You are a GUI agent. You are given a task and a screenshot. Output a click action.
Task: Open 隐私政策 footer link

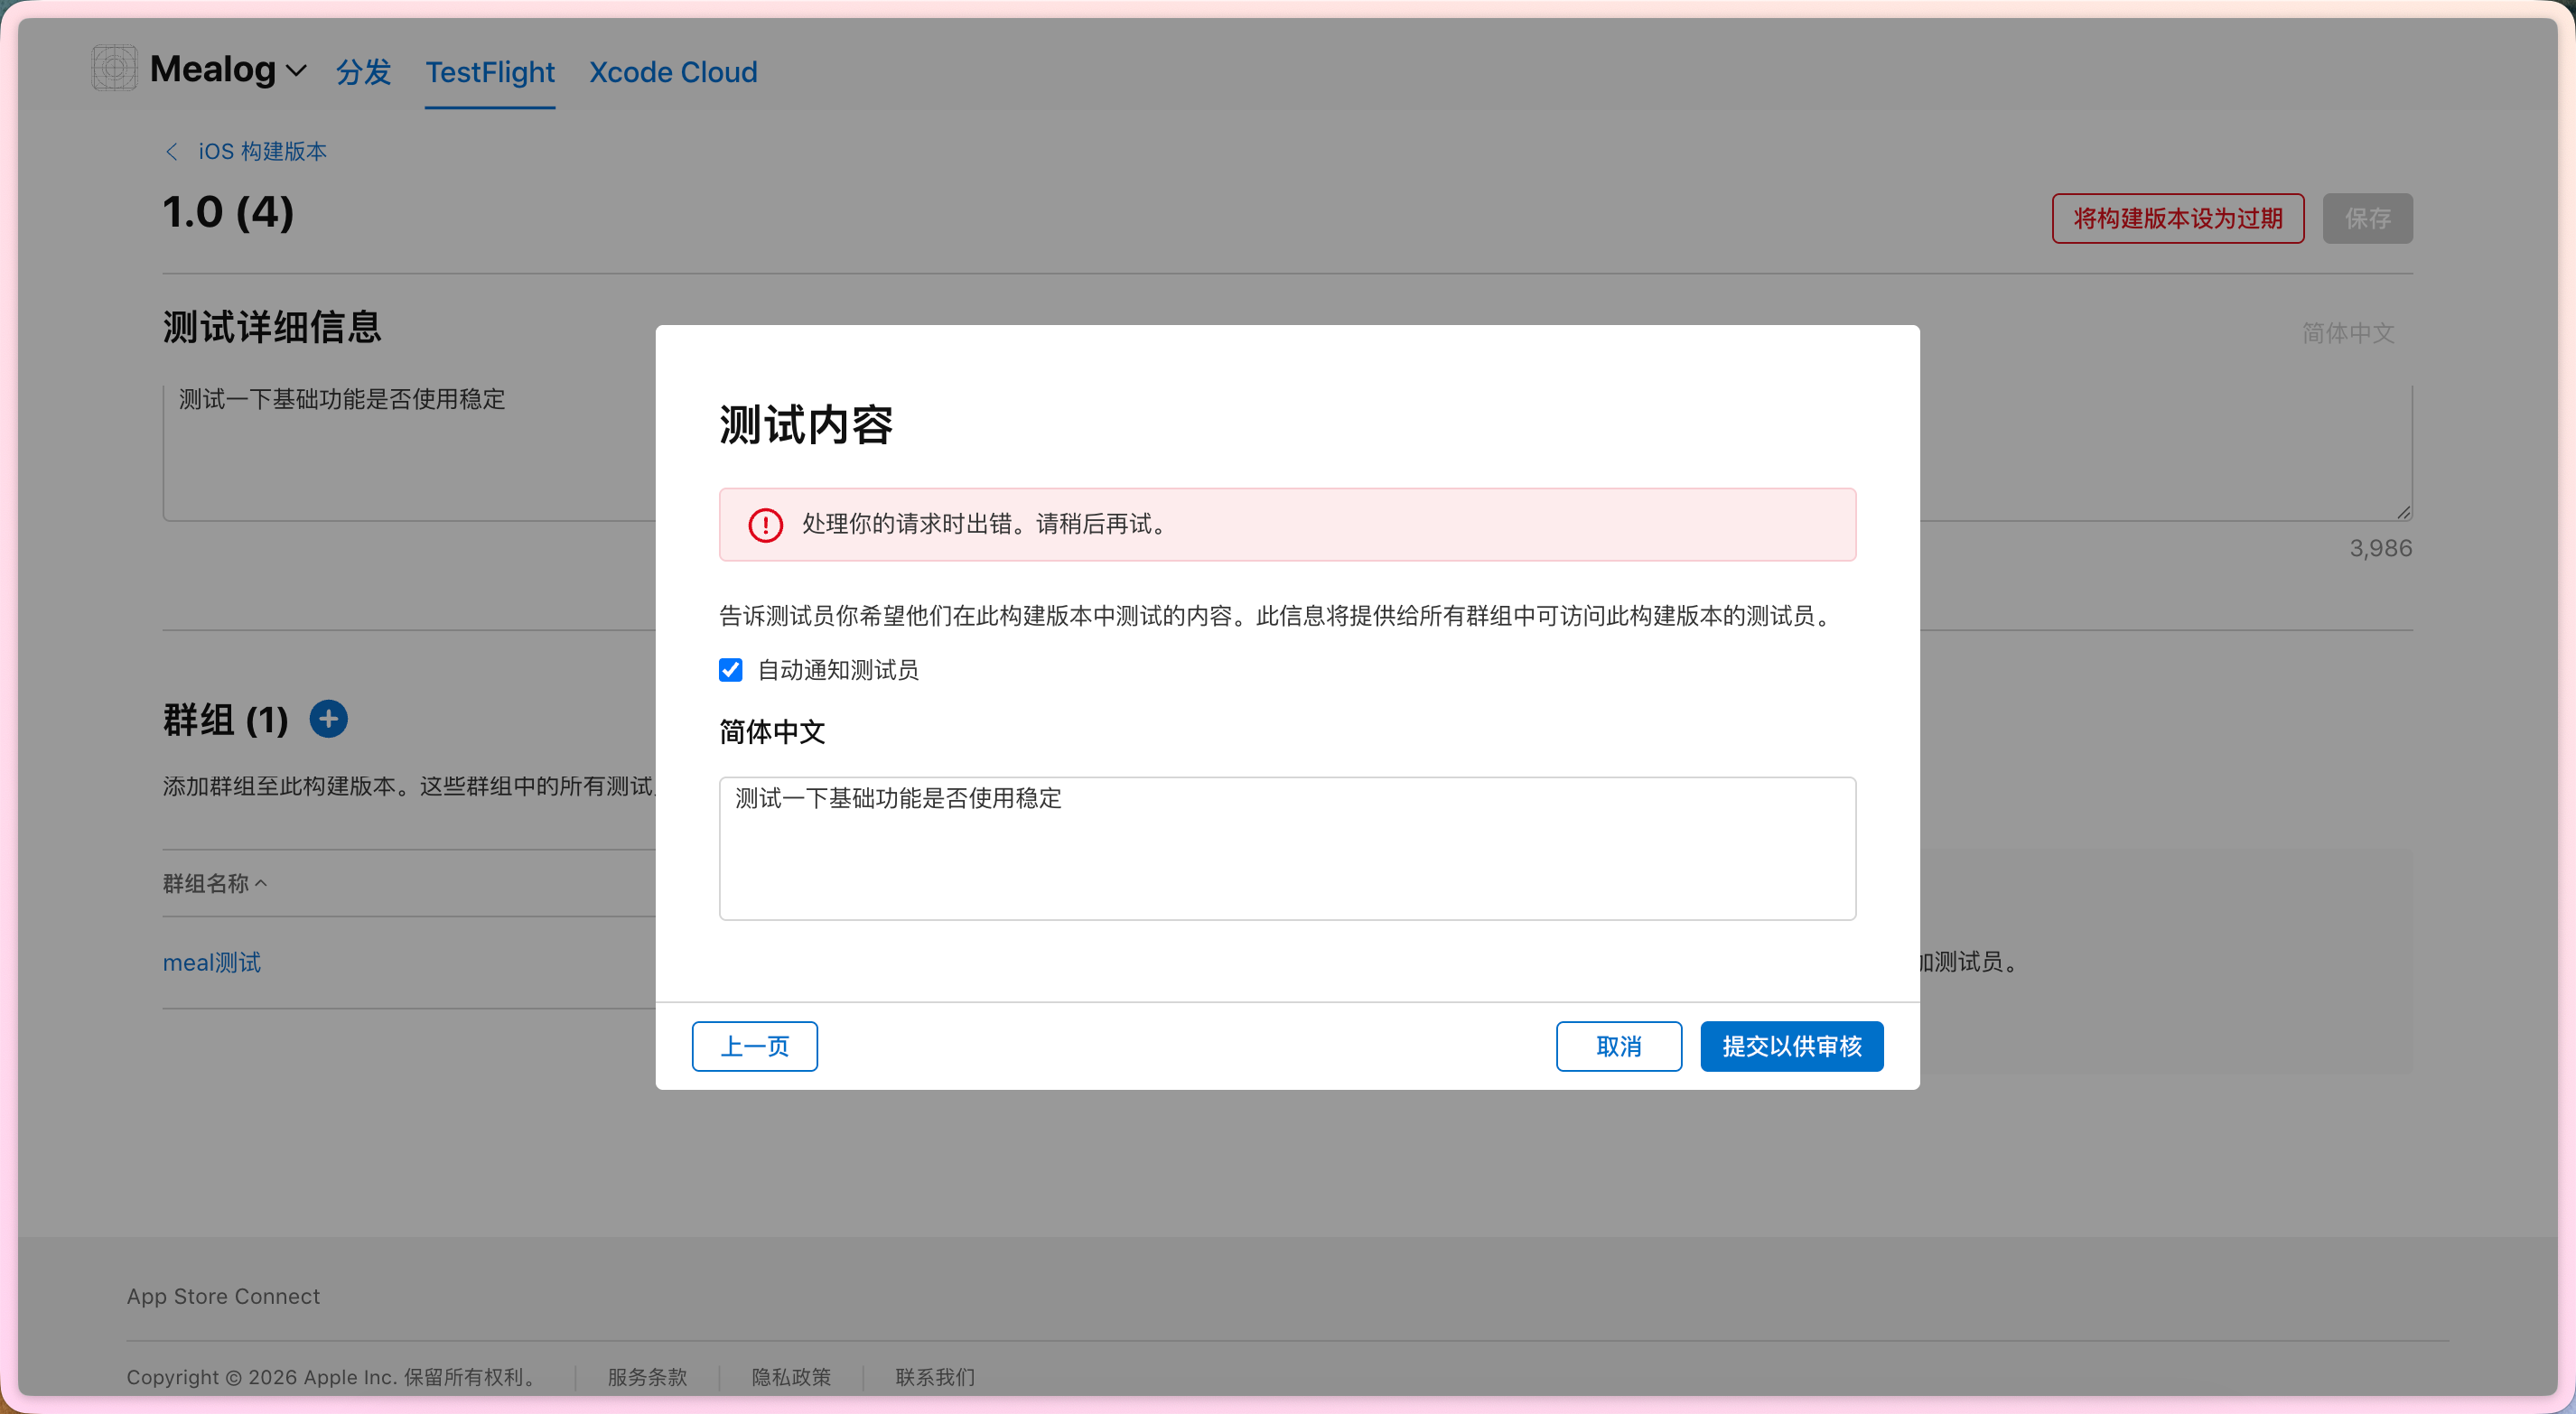(791, 1377)
